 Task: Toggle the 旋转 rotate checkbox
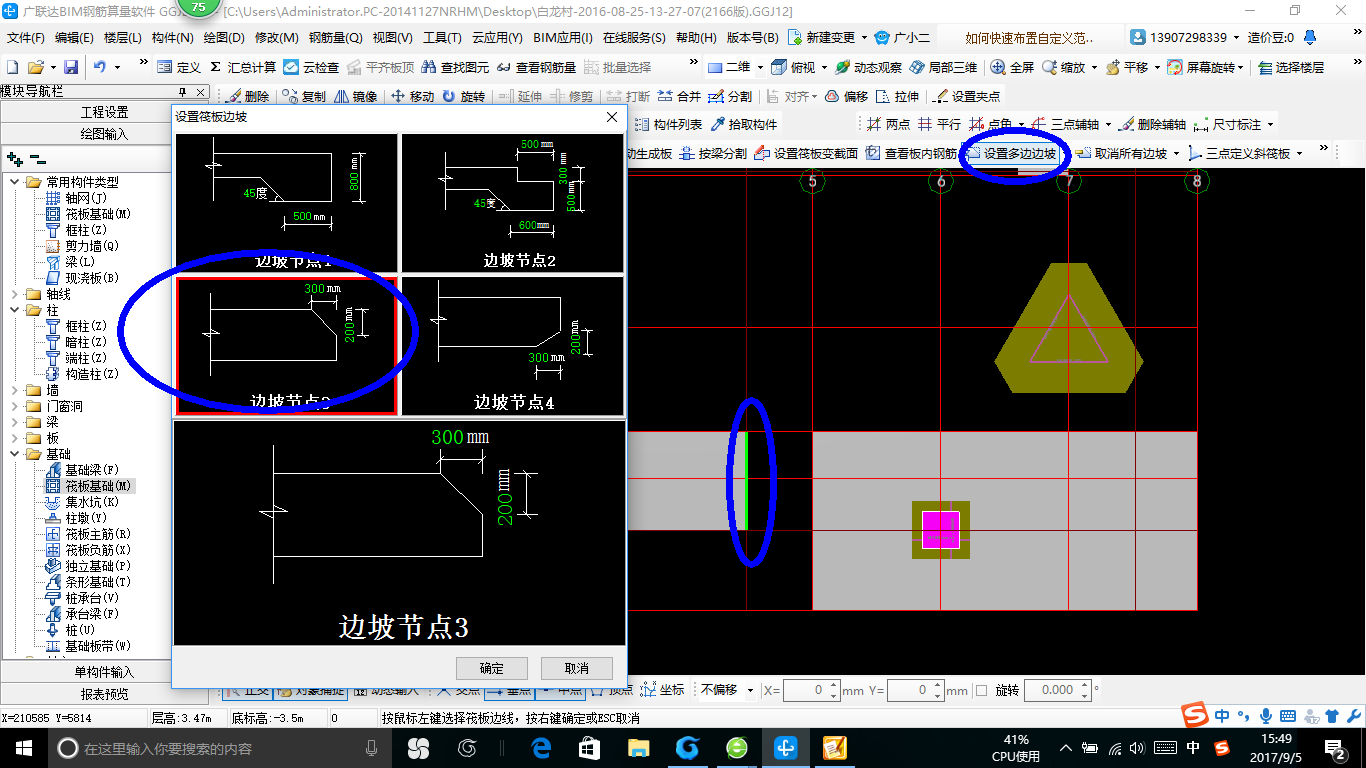coord(981,690)
